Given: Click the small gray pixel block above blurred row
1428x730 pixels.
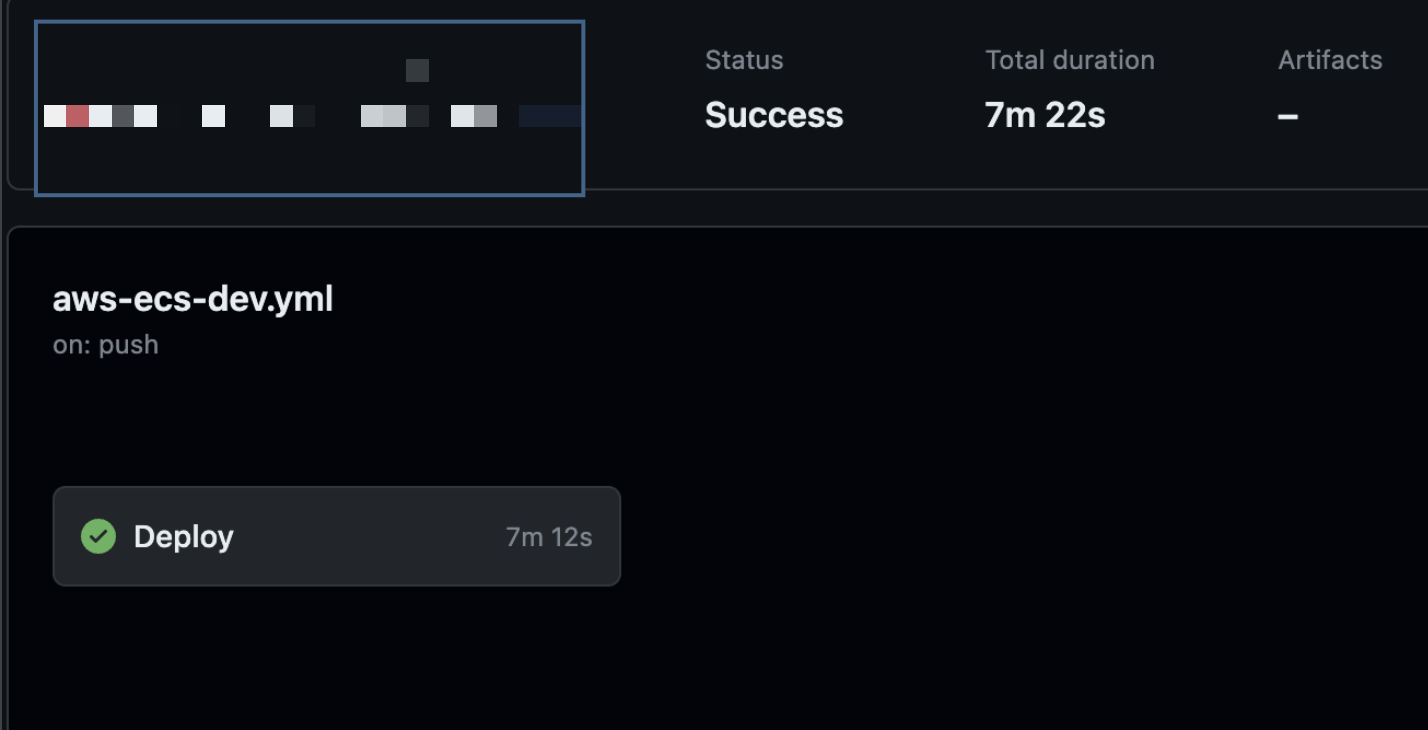Looking at the screenshot, I should 417,70.
